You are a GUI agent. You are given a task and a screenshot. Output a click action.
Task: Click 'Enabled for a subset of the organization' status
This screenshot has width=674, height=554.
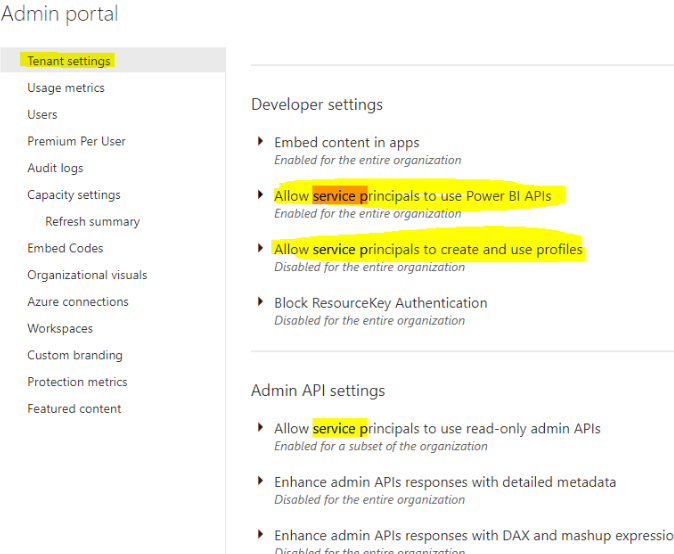click(381, 446)
